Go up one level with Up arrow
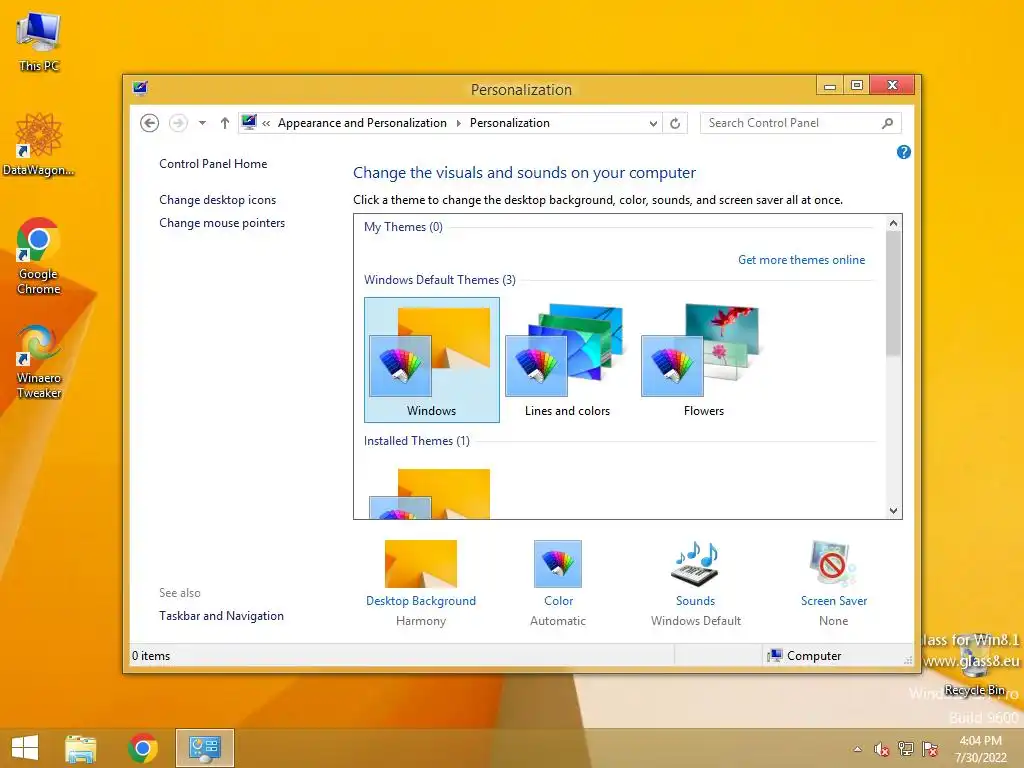 point(225,123)
